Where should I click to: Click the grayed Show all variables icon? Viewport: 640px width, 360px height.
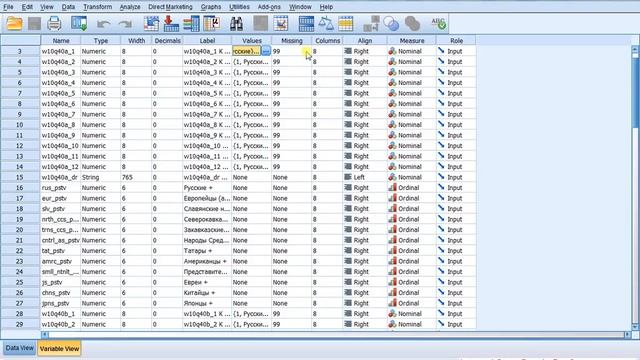pos(412,24)
